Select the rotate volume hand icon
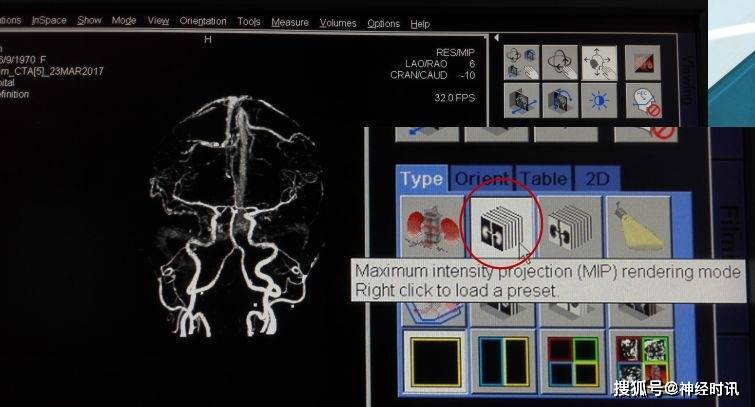Viewport: 755px width, 407px height. pyautogui.click(x=563, y=62)
